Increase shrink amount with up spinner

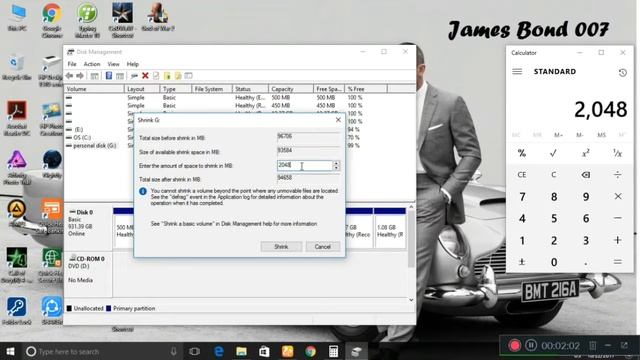tap(336, 163)
